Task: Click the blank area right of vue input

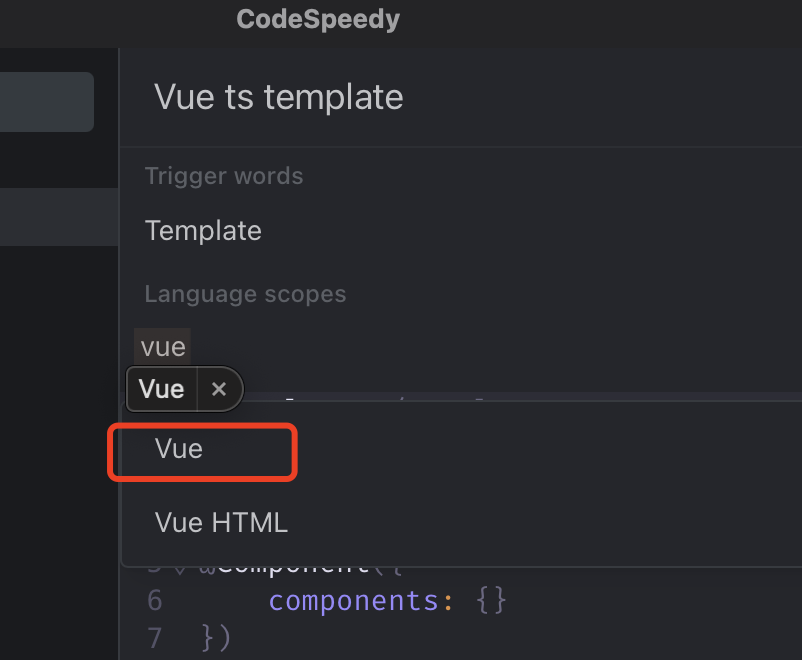Action: (496, 347)
